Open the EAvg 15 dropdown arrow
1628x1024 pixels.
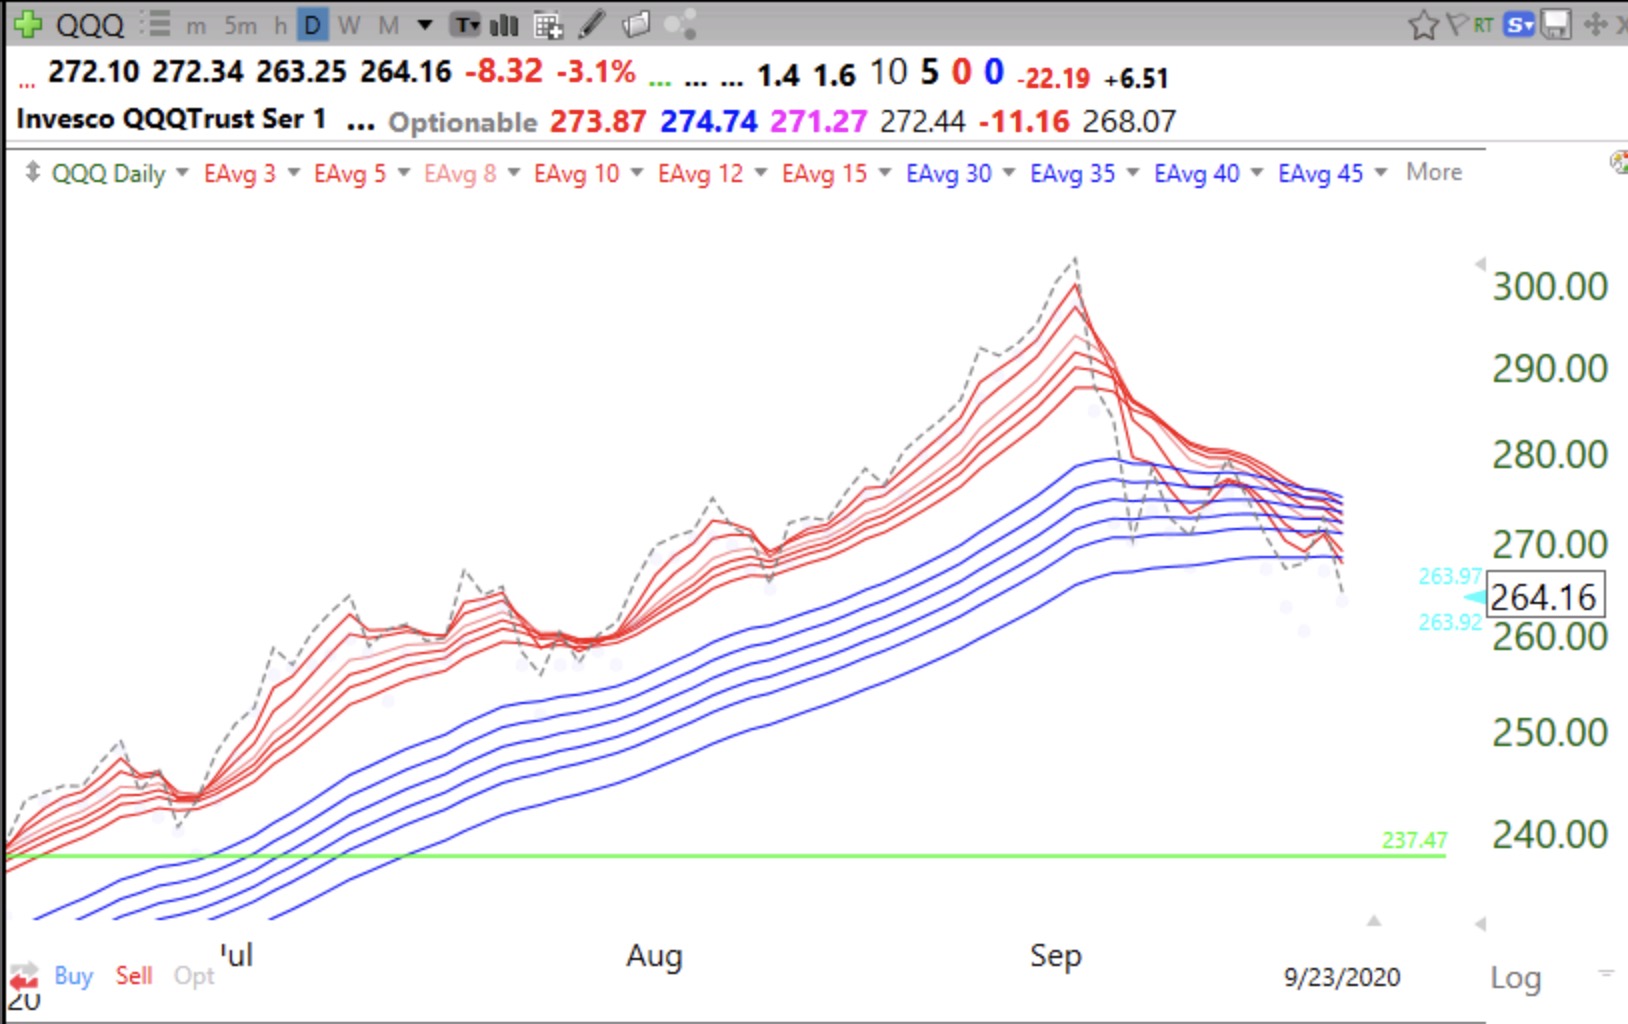pyautogui.click(x=885, y=172)
